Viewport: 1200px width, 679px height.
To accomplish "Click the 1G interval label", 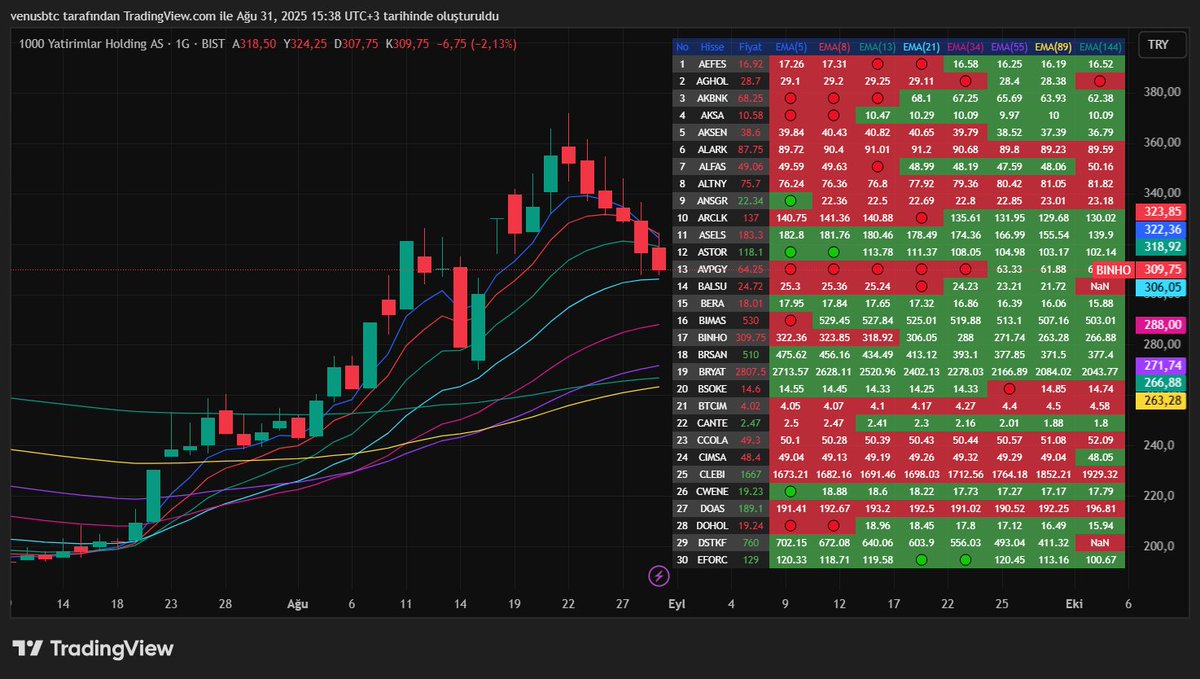I will coord(182,44).
